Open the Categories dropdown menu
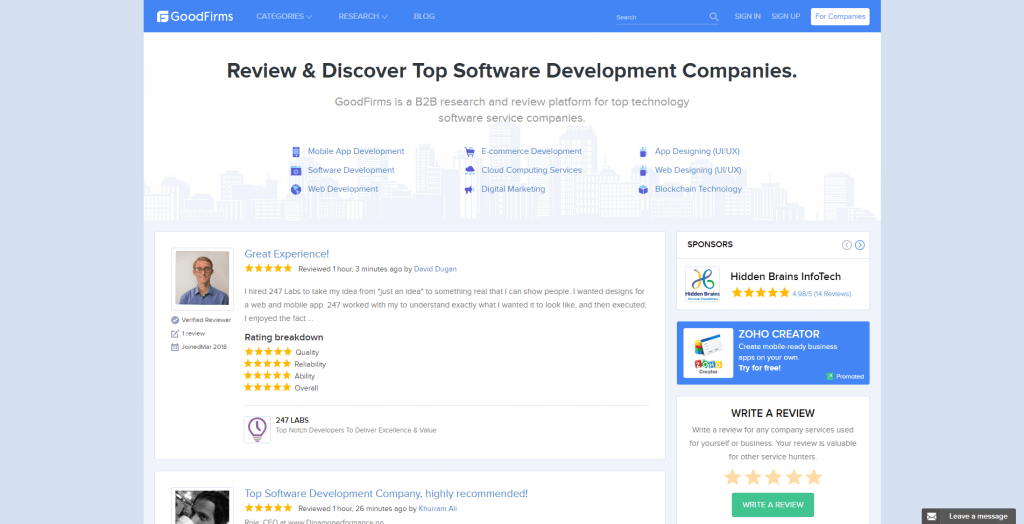This screenshot has width=1024, height=524. point(284,16)
